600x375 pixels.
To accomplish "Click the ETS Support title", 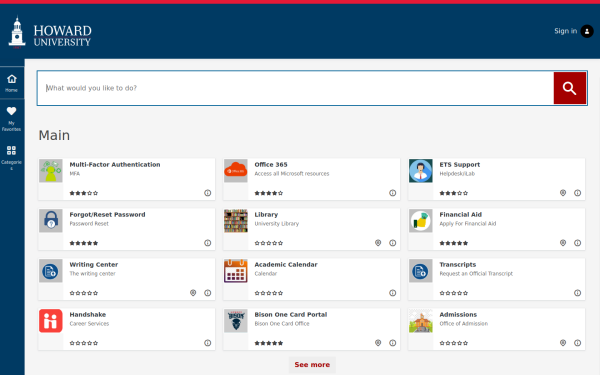I will (460, 165).
